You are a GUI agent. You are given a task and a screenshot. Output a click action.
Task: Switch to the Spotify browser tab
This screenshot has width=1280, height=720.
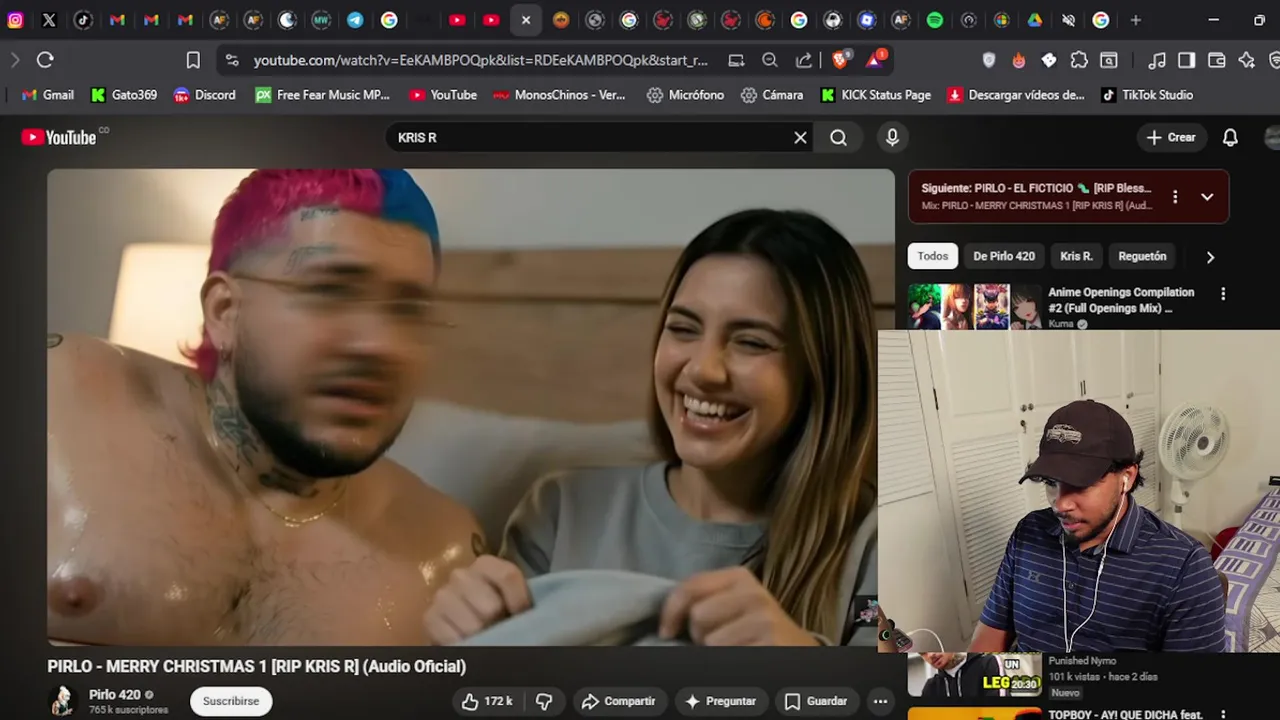tap(934, 20)
